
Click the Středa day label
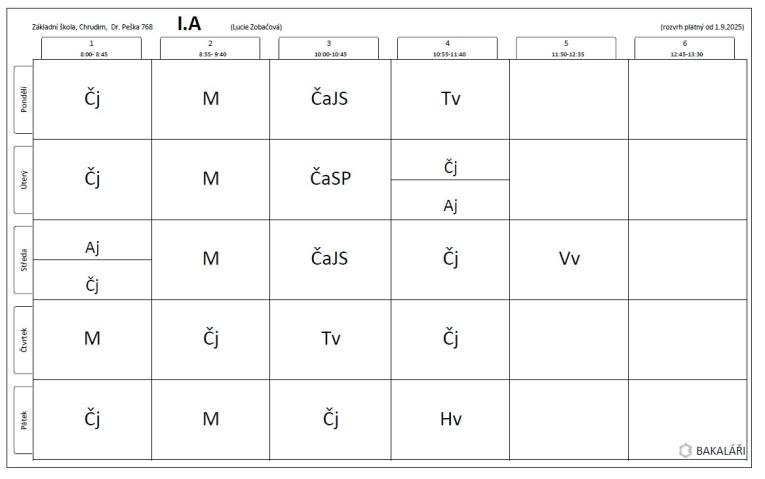[x=23, y=259]
